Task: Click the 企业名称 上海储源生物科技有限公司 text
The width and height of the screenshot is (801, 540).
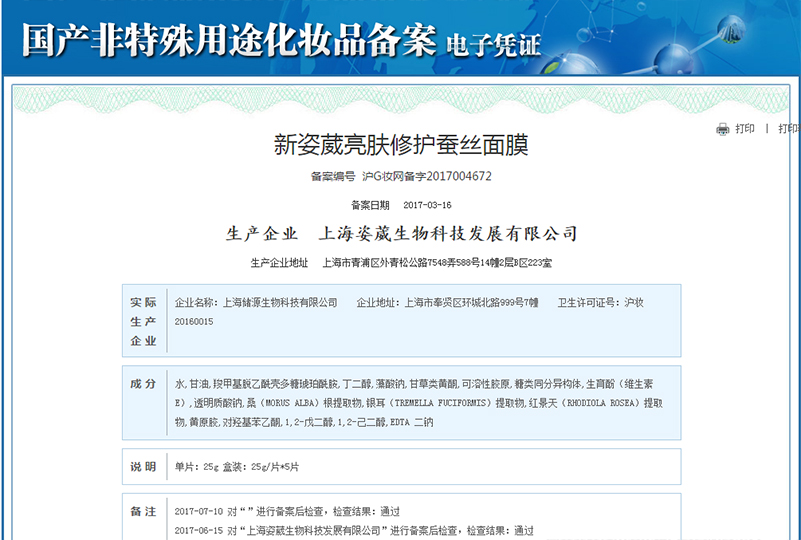Action: click(x=256, y=302)
